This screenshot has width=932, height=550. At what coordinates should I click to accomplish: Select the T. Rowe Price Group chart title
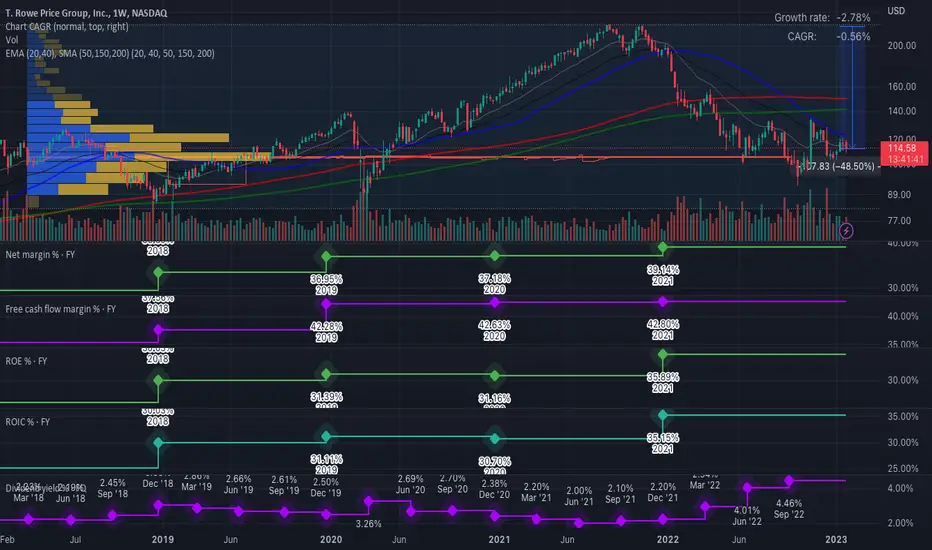coord(86,12)
